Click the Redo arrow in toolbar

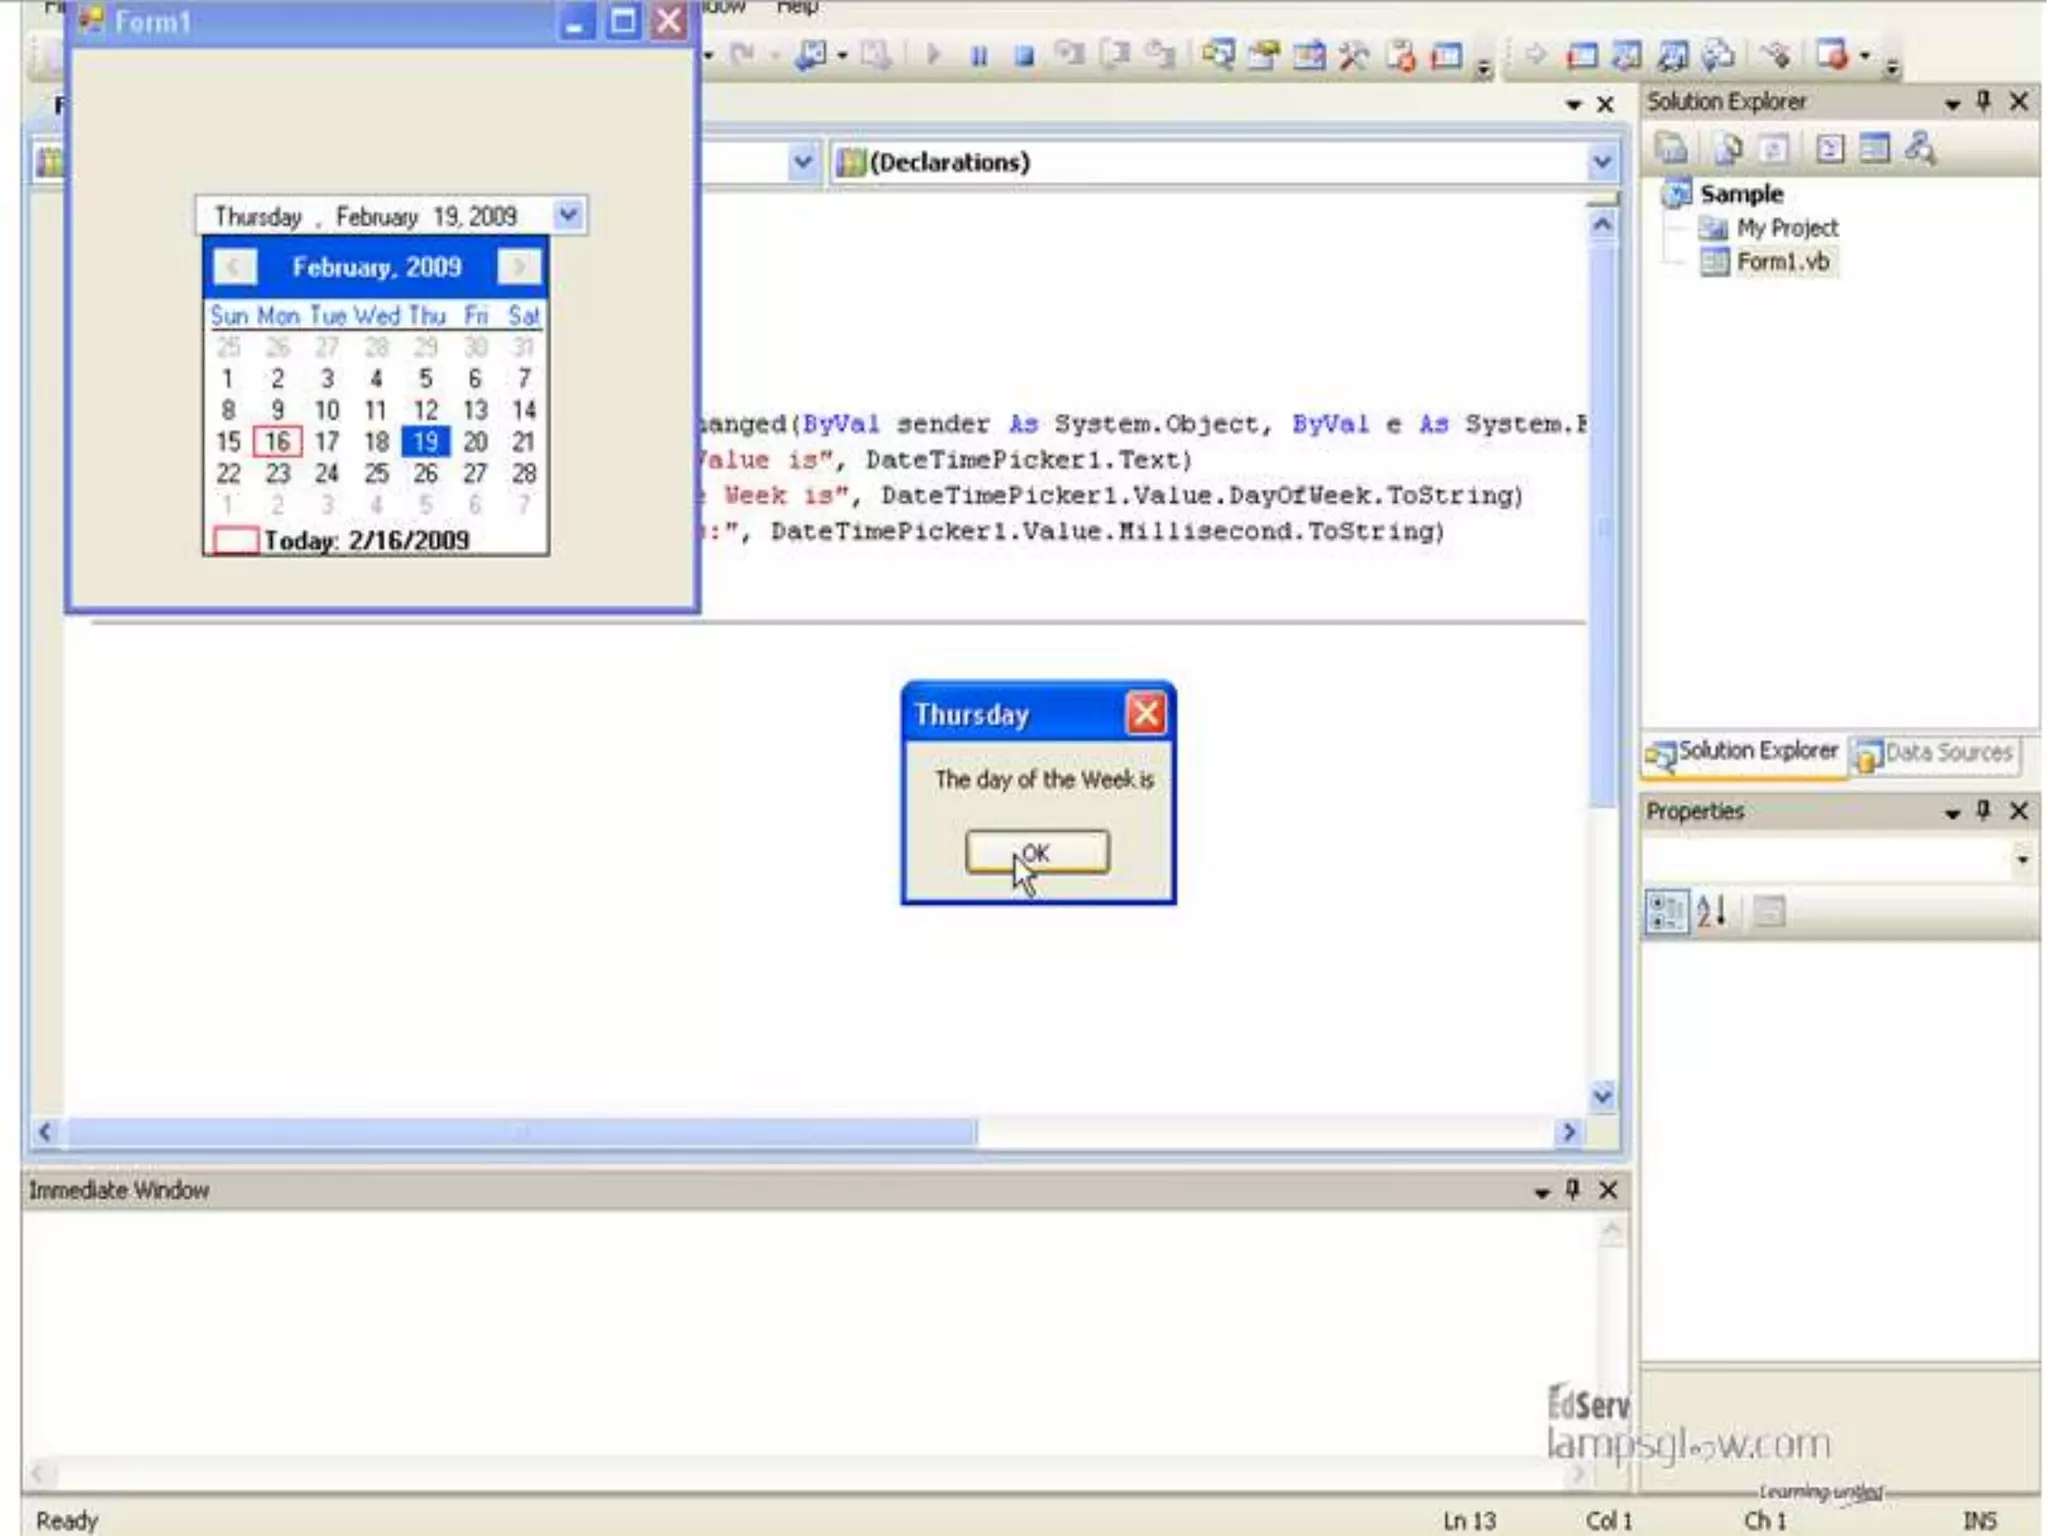[x=742, y=54]
